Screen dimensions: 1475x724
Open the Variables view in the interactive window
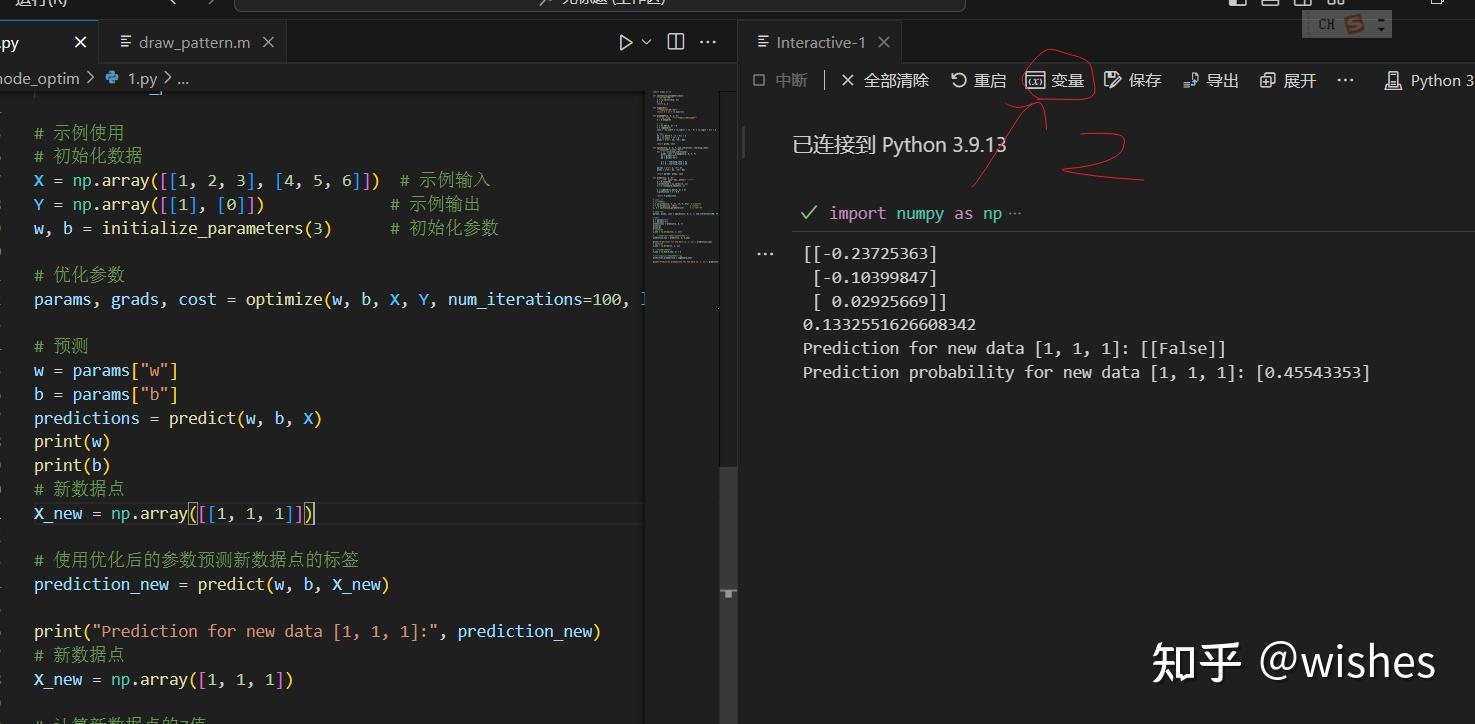[x=1057, y=80]
